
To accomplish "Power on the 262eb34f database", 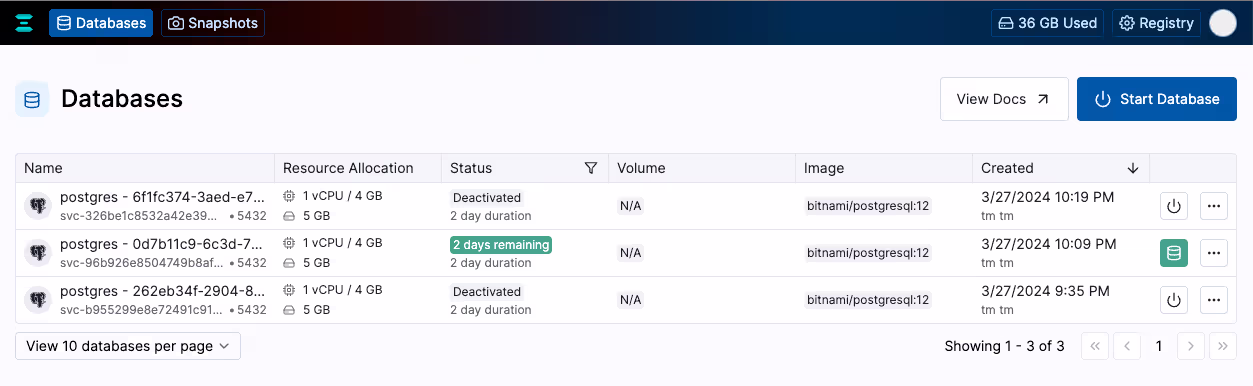I will pos(1174,300).
